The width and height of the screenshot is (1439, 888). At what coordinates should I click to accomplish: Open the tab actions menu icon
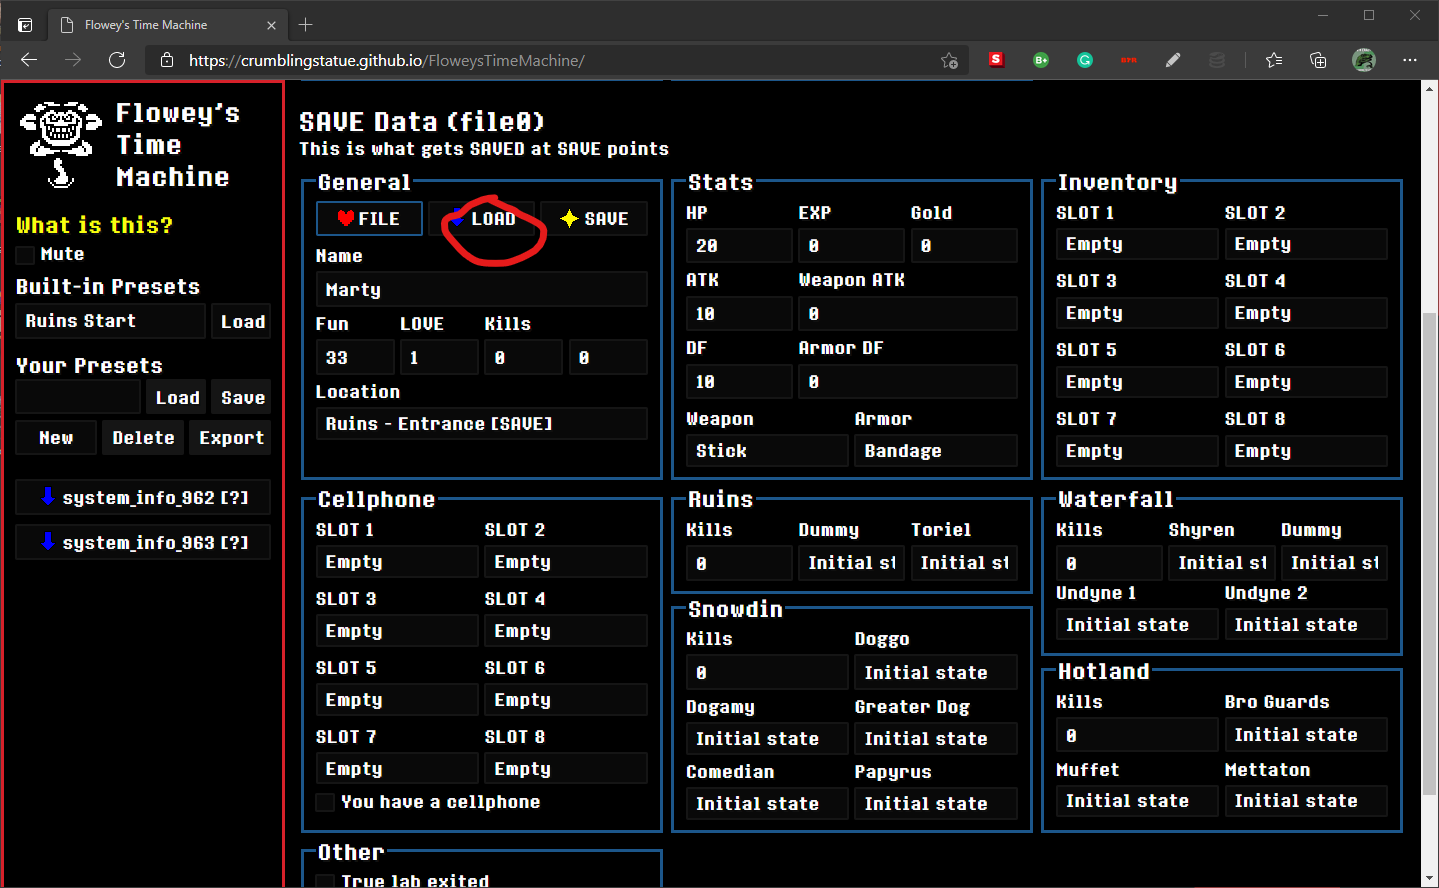[x=25, y=25]
